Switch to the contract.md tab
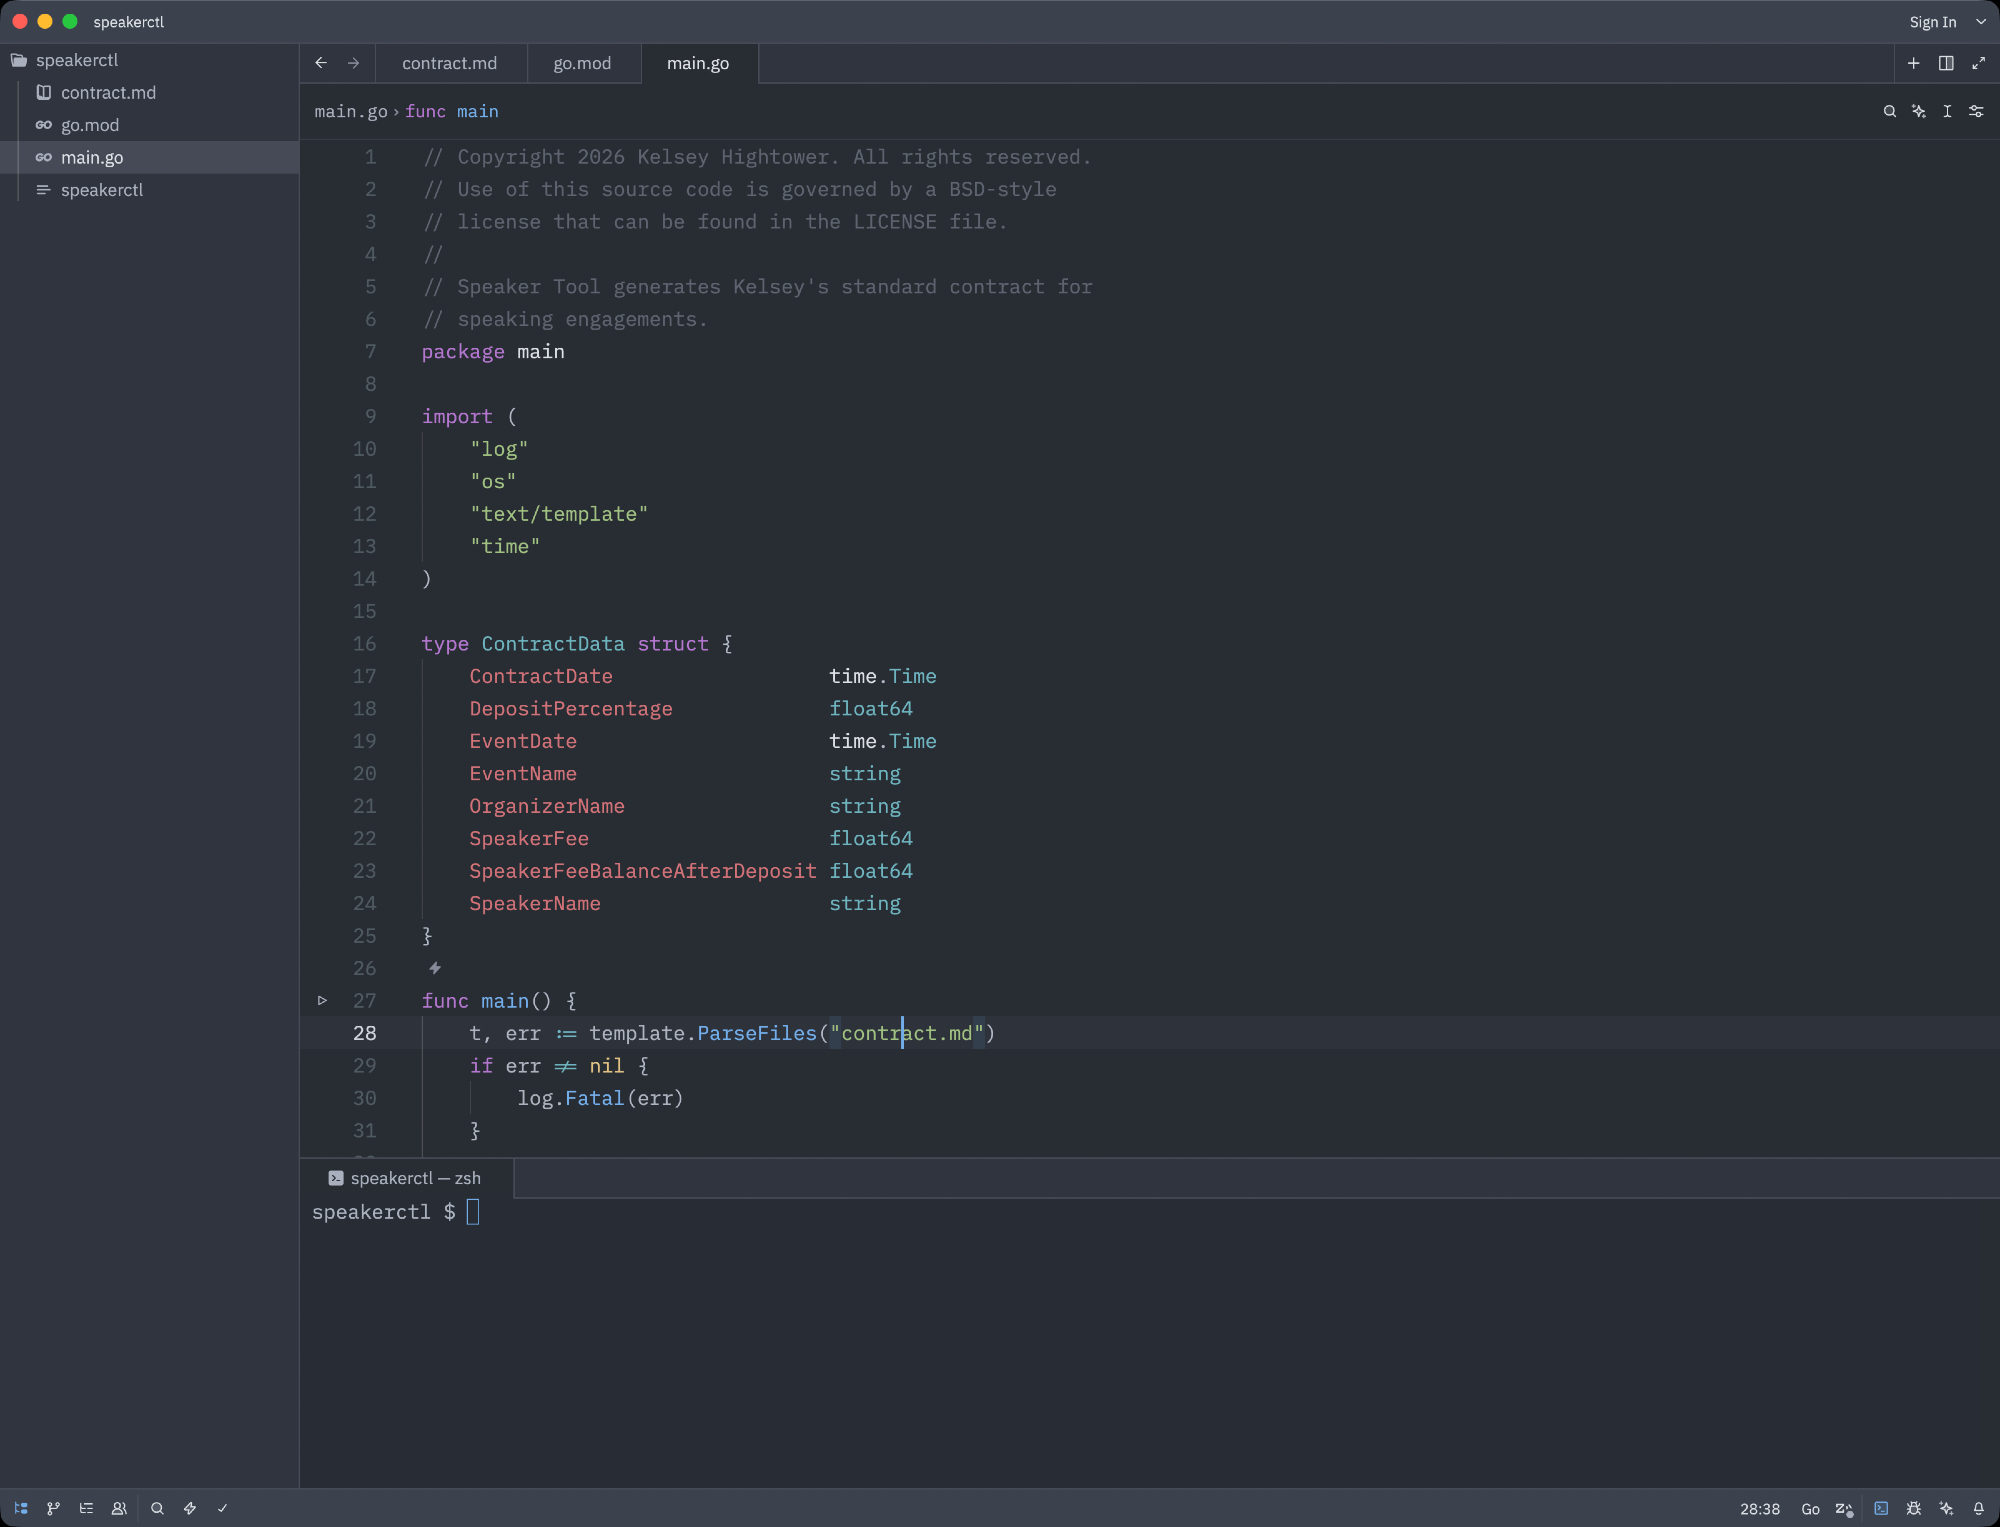The height and width of the screenshot is (1527, 2000). pos(449,63)
